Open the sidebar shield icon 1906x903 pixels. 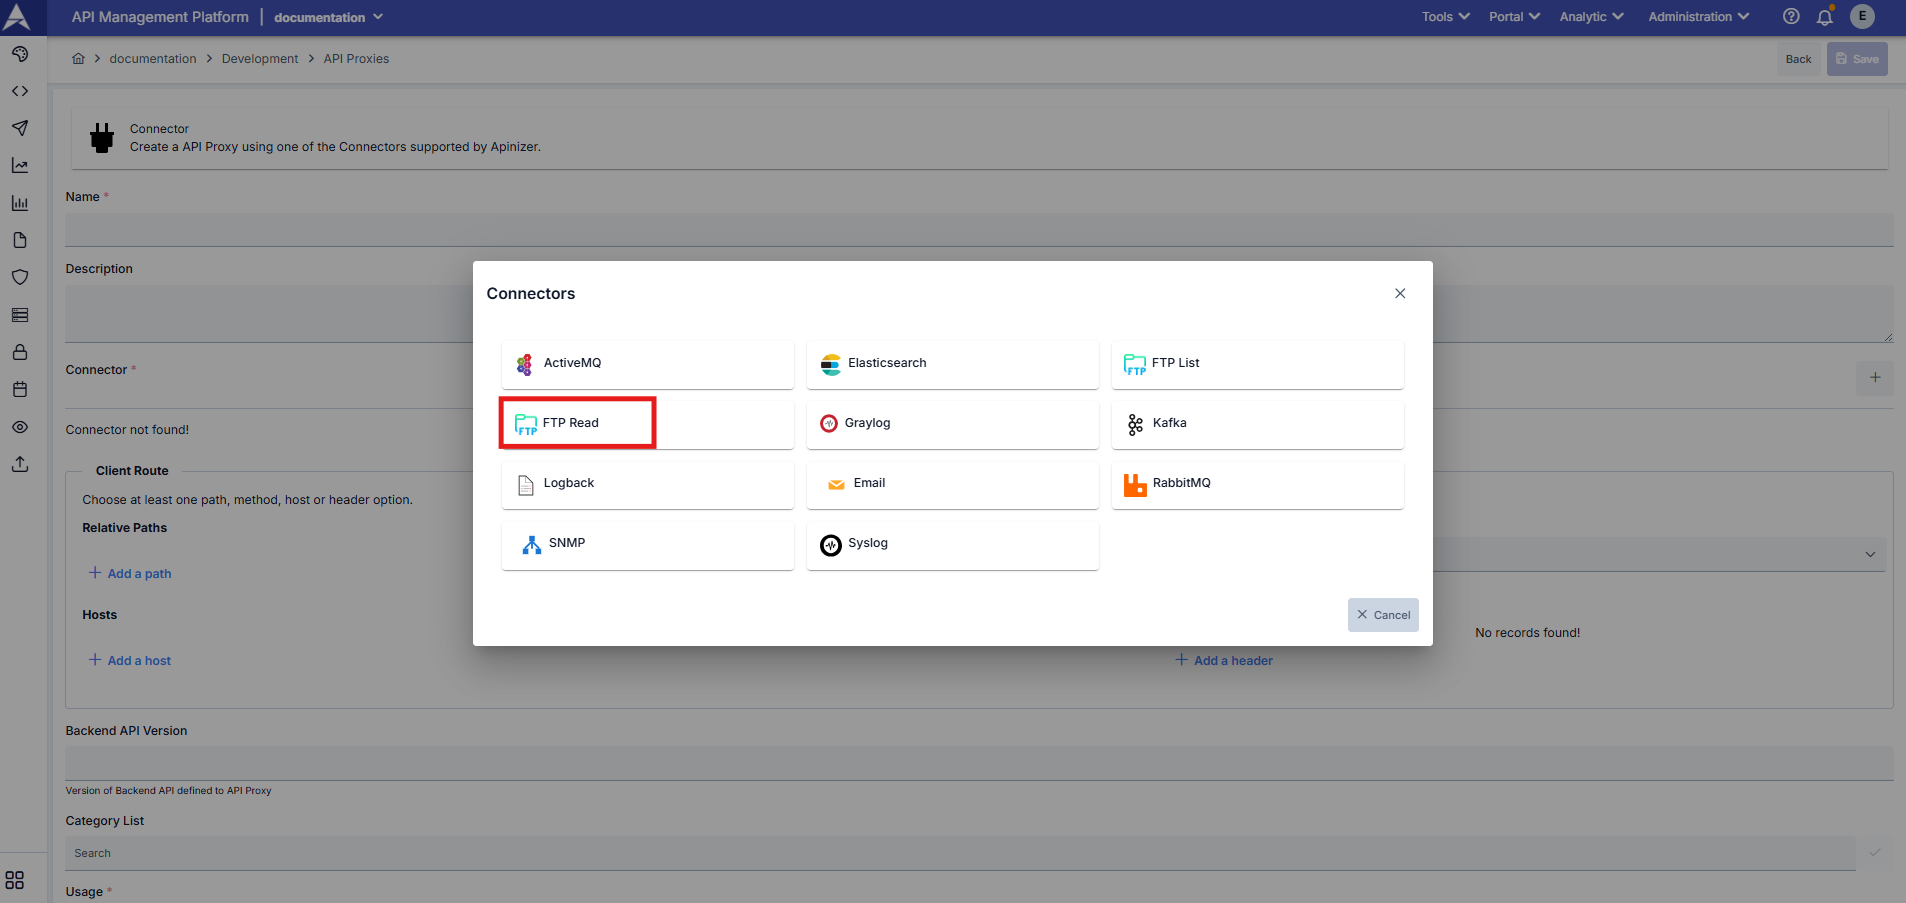pyautogui.click(x=20, y=277)
